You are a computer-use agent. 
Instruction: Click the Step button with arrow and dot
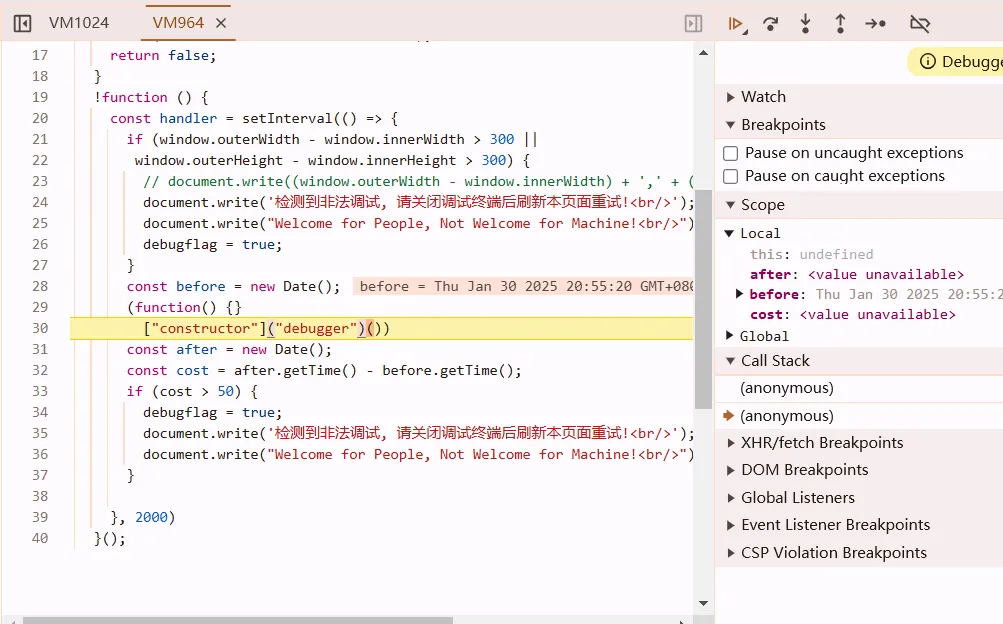click(875, 24)
